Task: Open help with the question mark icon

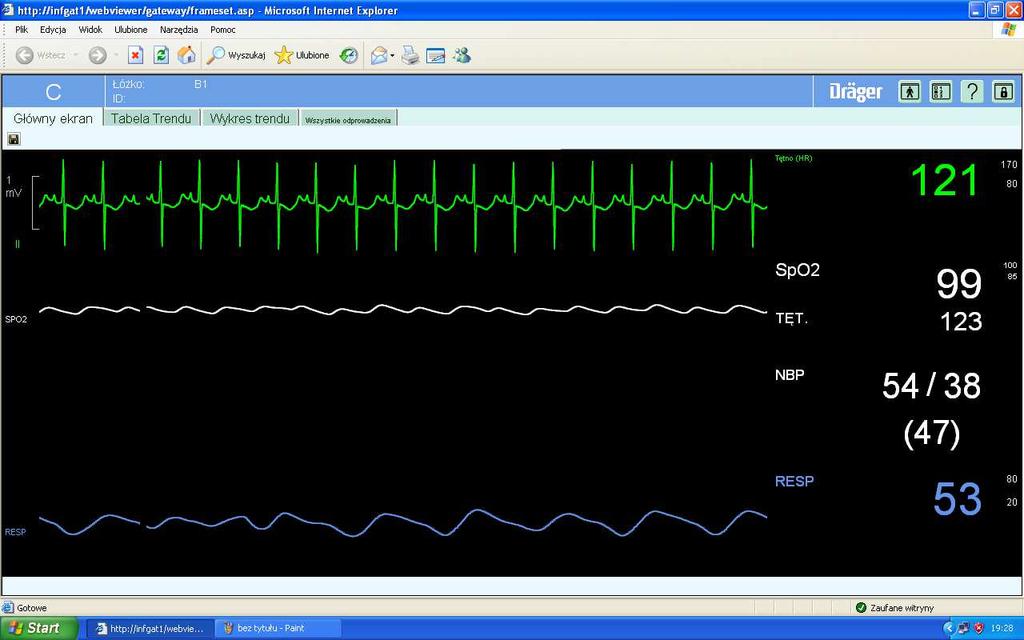Action: 972,91
